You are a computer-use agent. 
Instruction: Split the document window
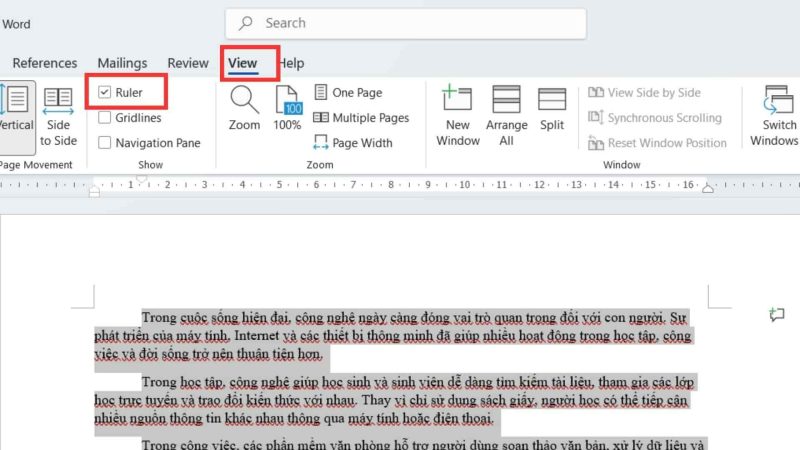click(x=552, y=108)
